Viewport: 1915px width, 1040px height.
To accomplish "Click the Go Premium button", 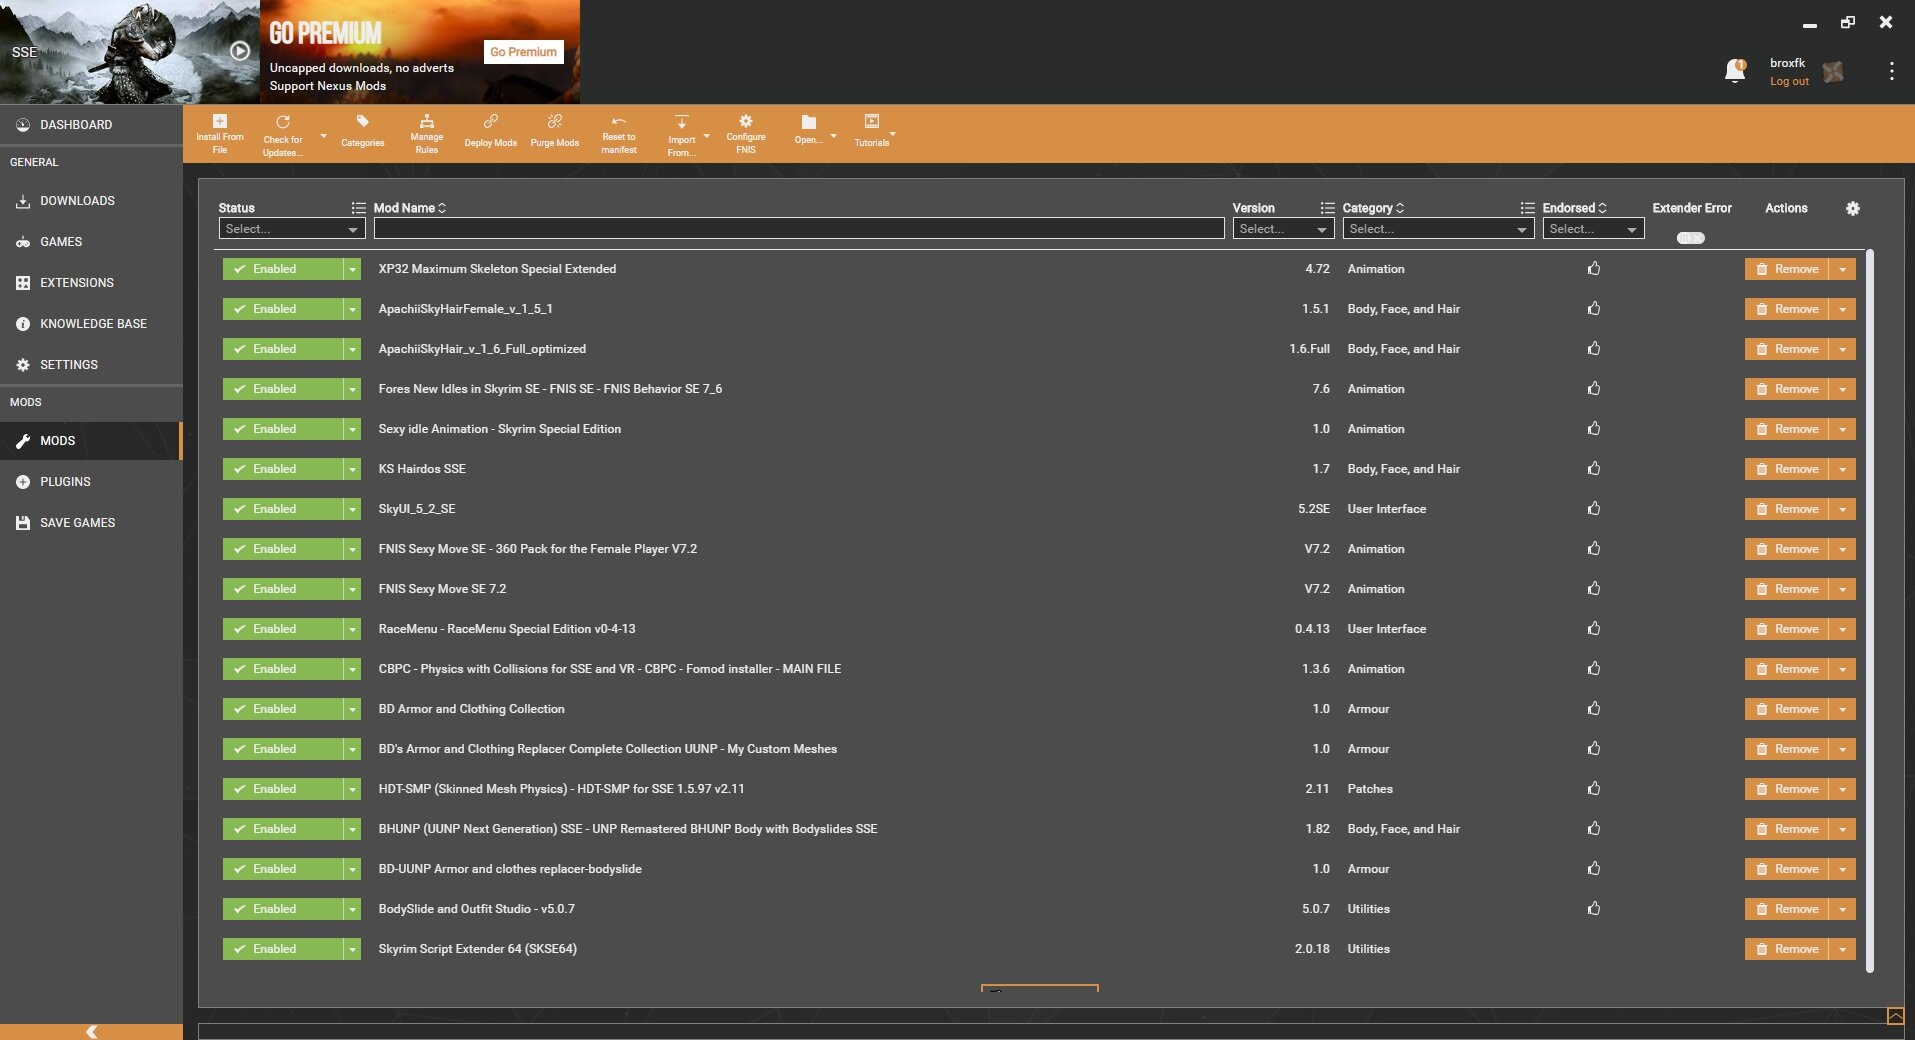I will [523, 52].
